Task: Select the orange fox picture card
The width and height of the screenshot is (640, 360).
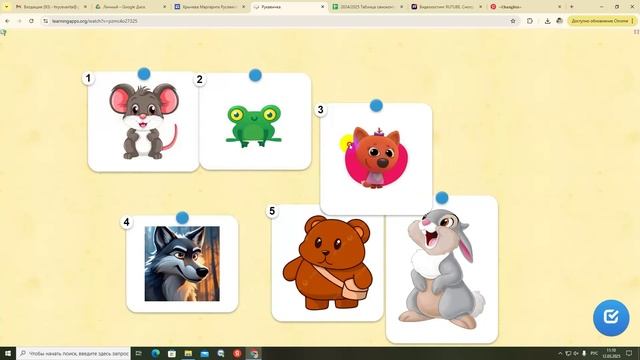Action: click(x=376, y=159)
